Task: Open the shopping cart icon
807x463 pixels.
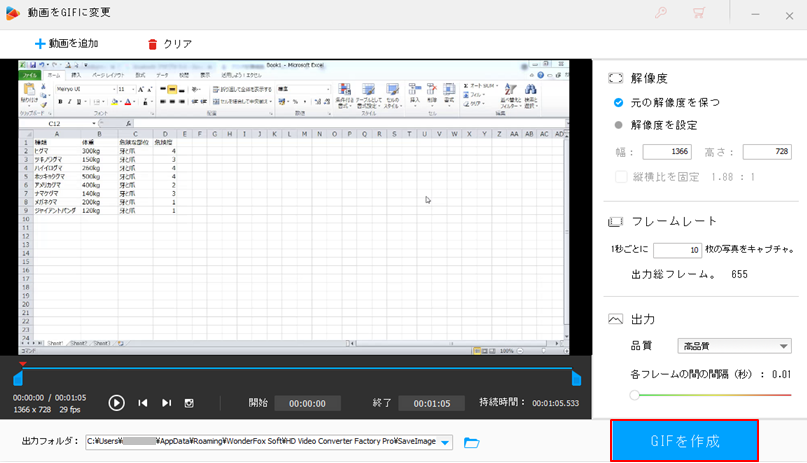Action: 698,13
